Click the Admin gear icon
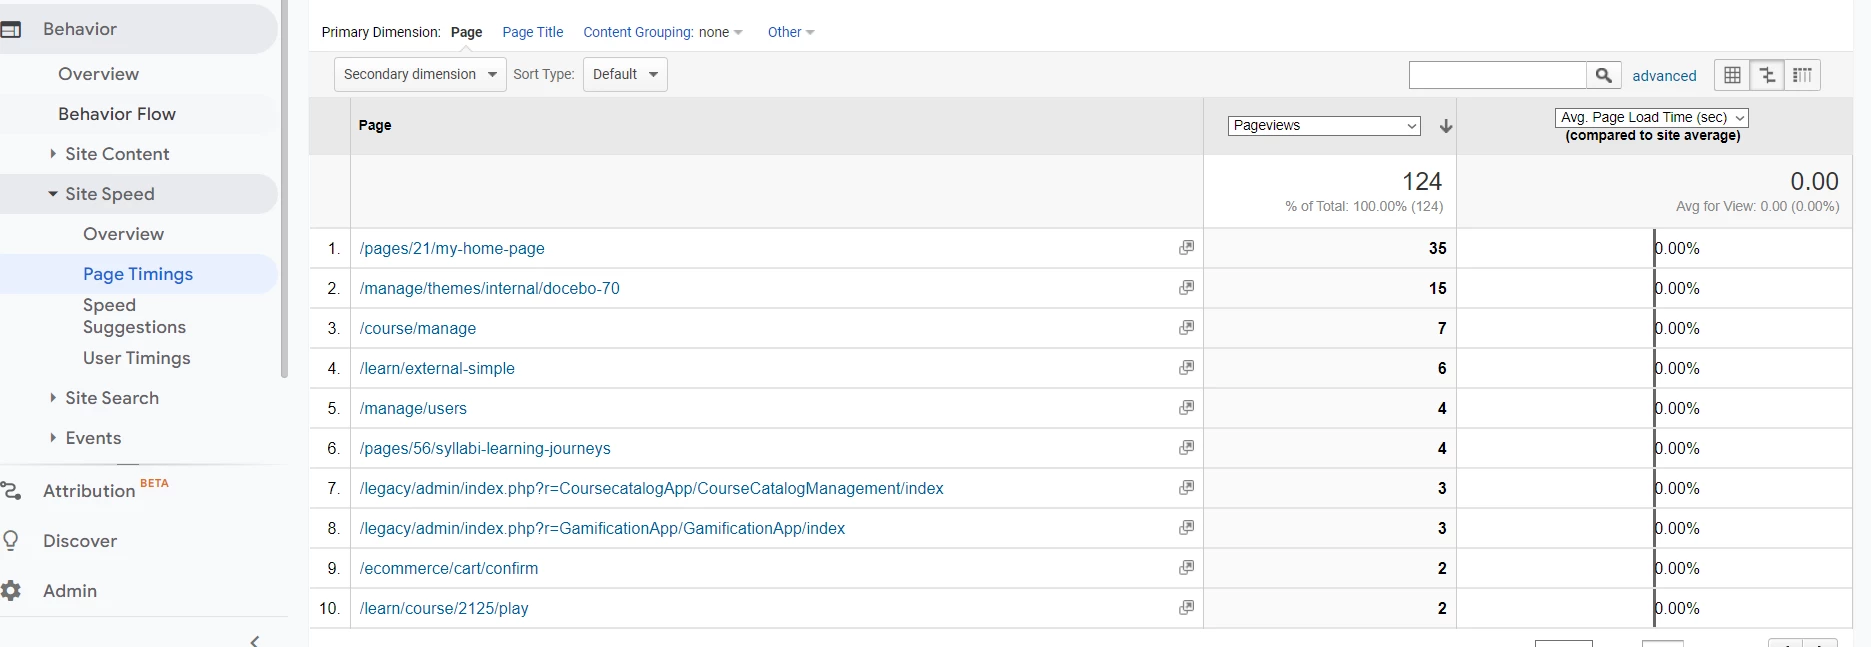This screenshot has width=1871, height=647. click(11, 590)
